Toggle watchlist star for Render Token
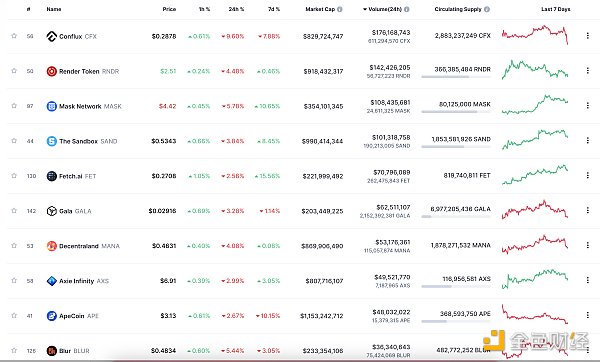Viewport: 600px width, 362px height. pyautogui.click(x=14, y=71)
